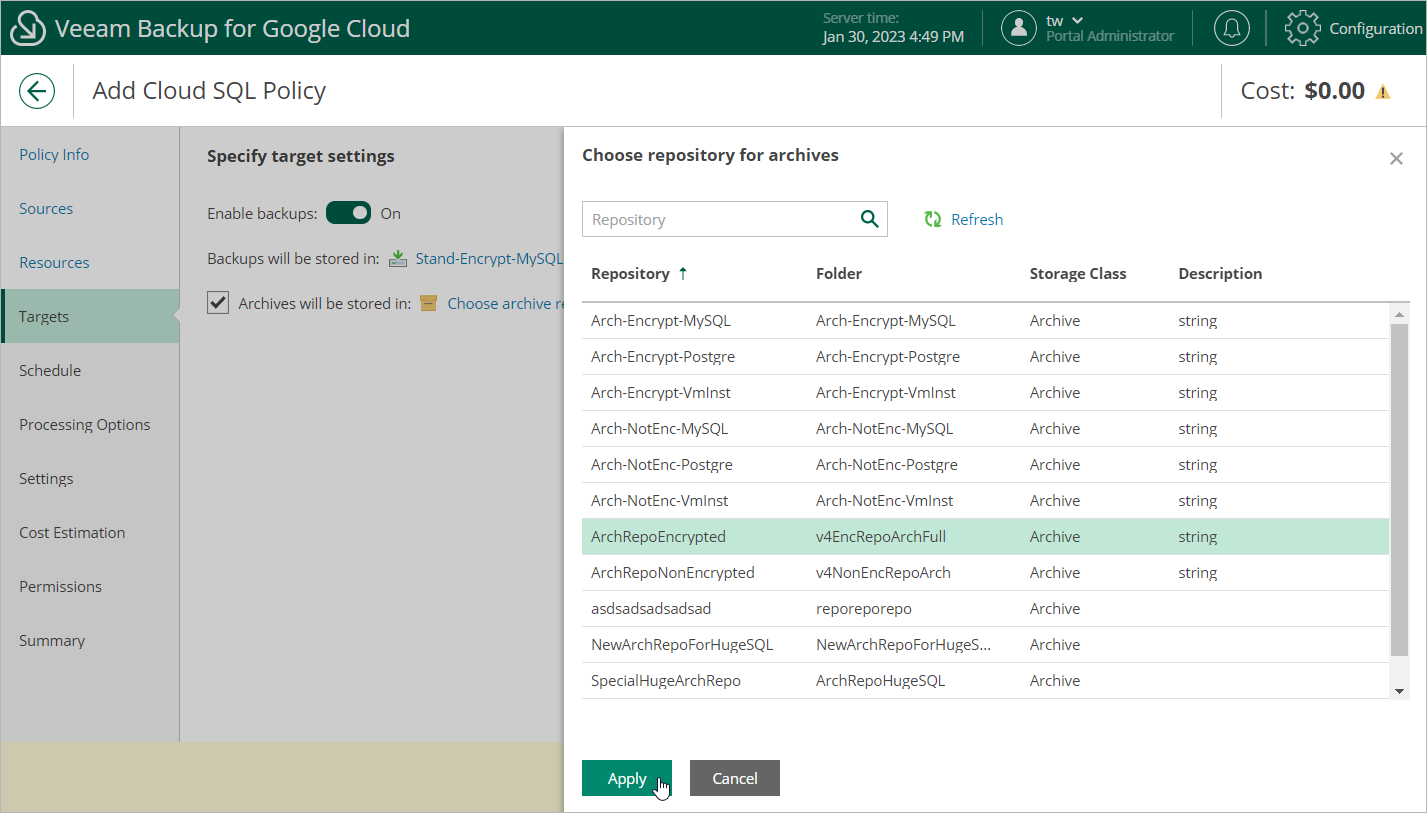Click the cost warning triangle icon
This screenshot has width=1427, height=813.
click(1383, 92)
